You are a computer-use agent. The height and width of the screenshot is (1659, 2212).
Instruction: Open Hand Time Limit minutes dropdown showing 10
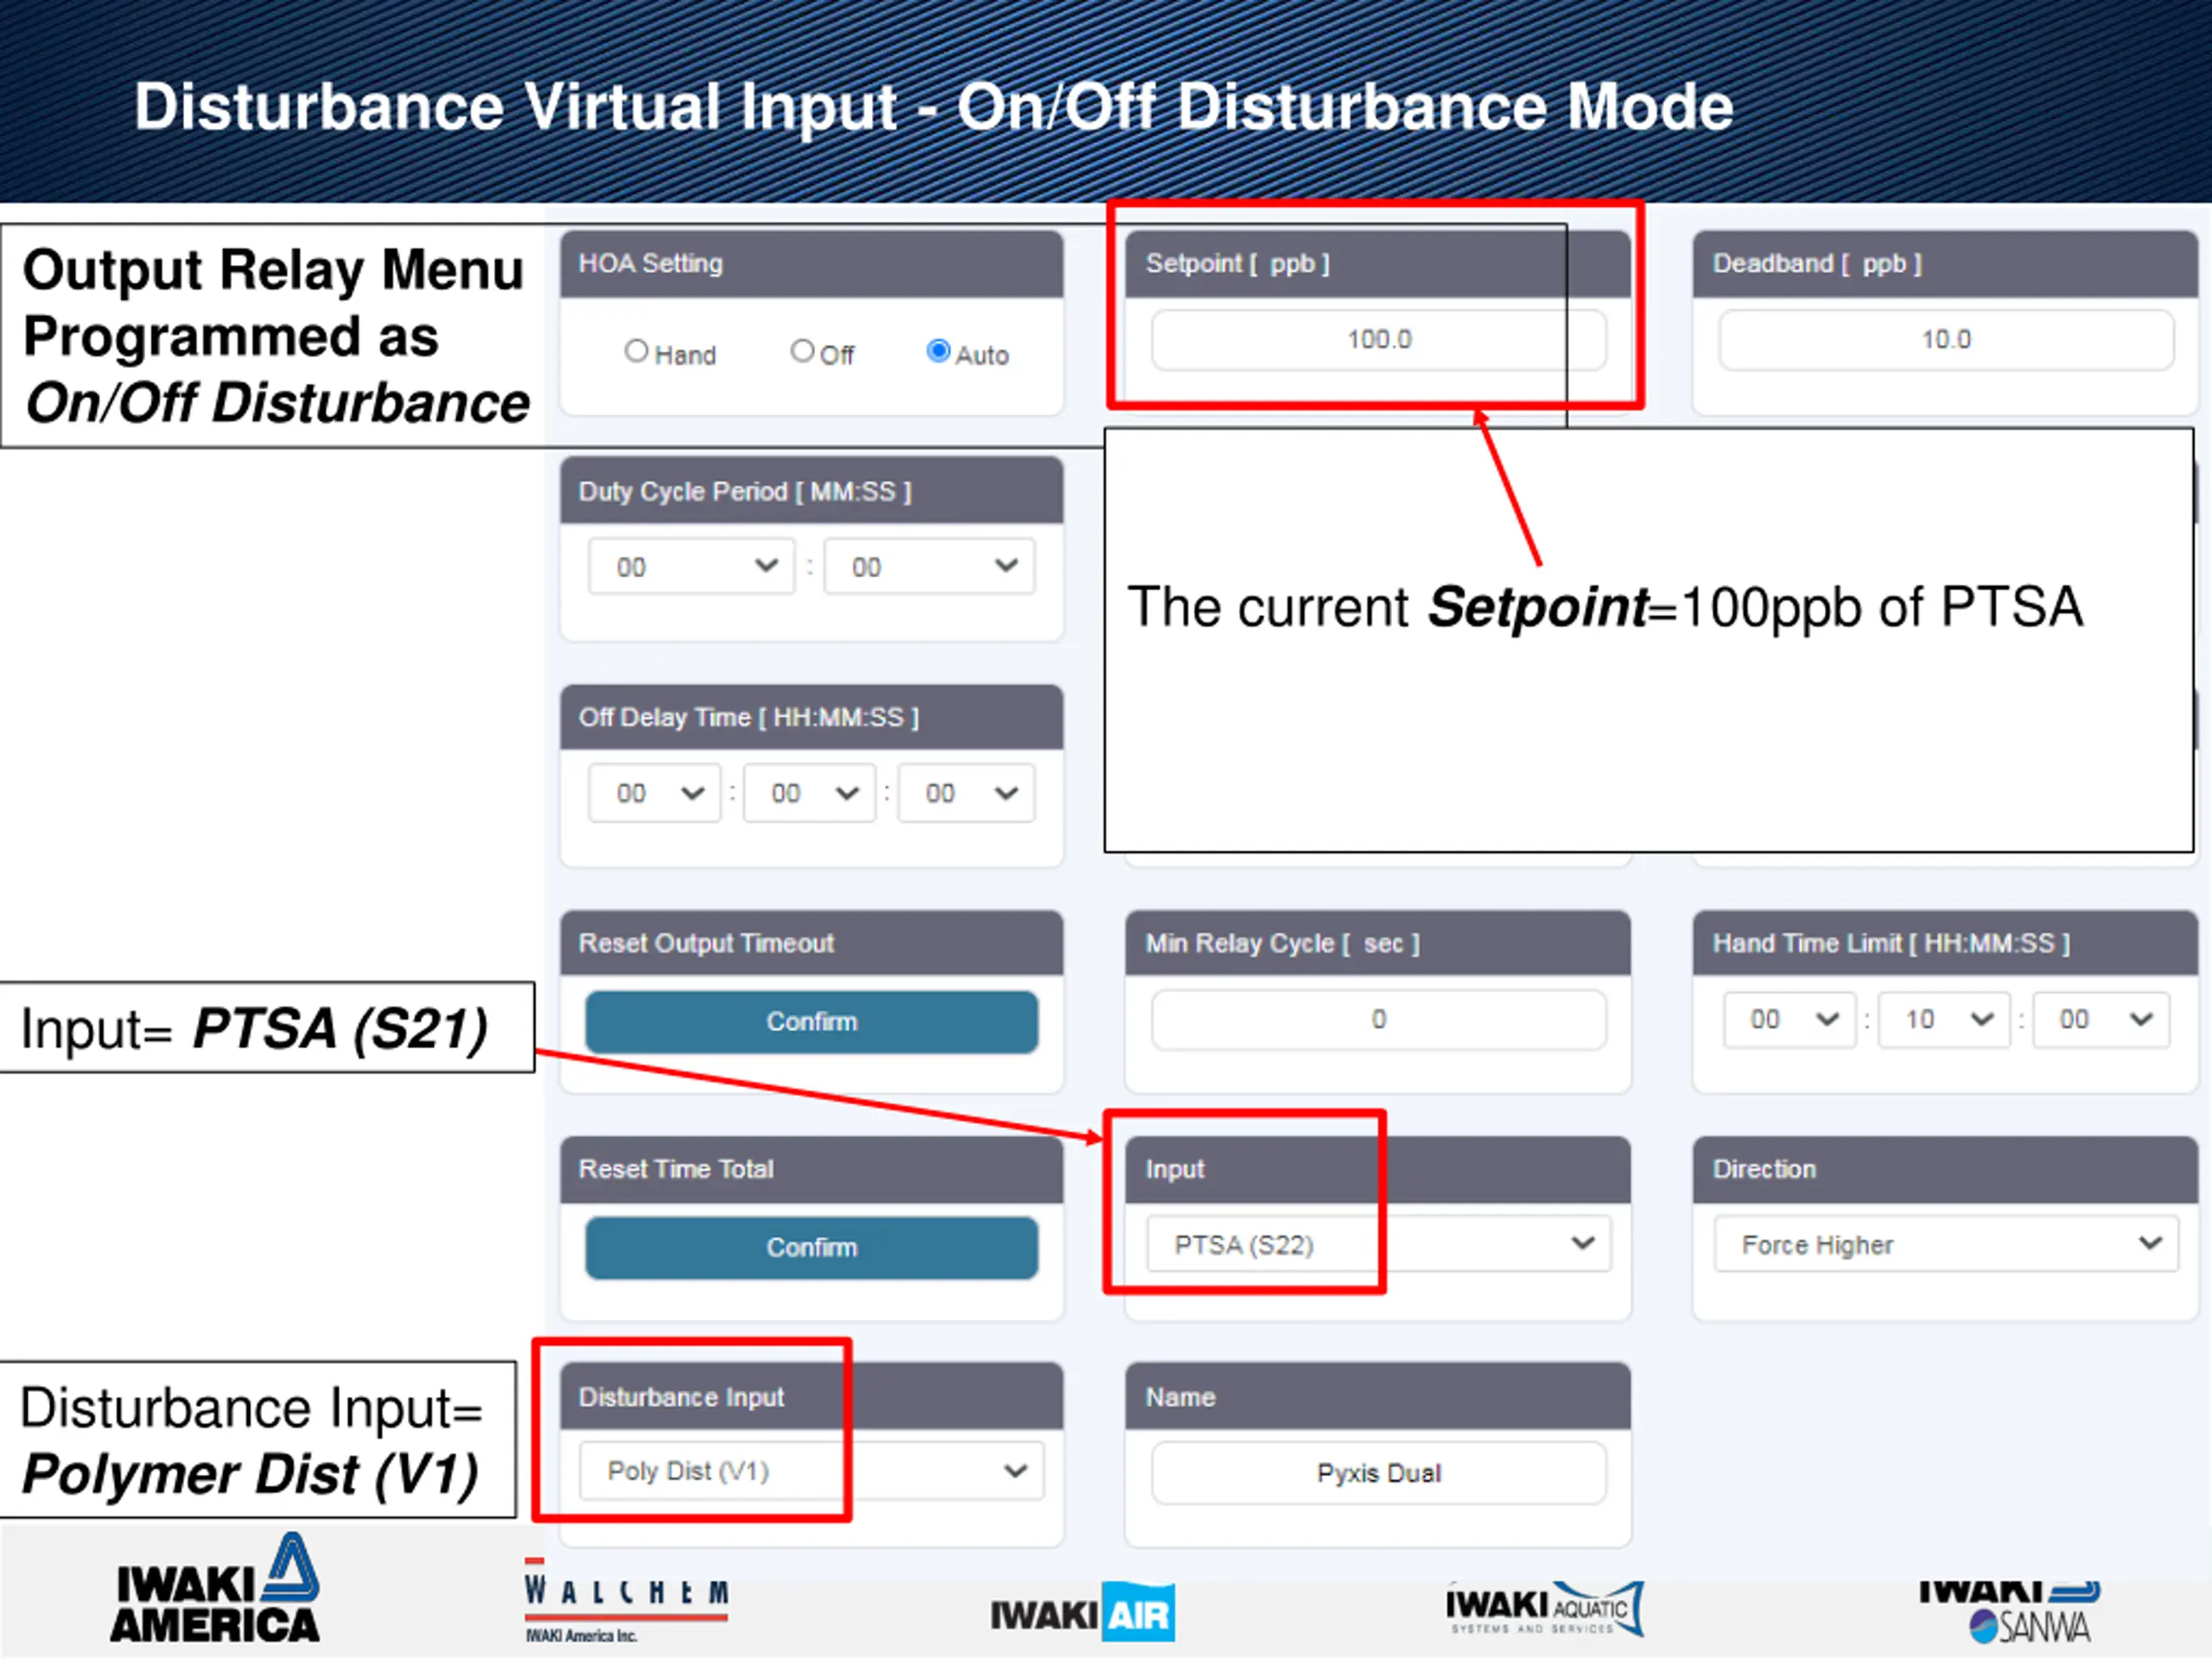point(1943,1020)
